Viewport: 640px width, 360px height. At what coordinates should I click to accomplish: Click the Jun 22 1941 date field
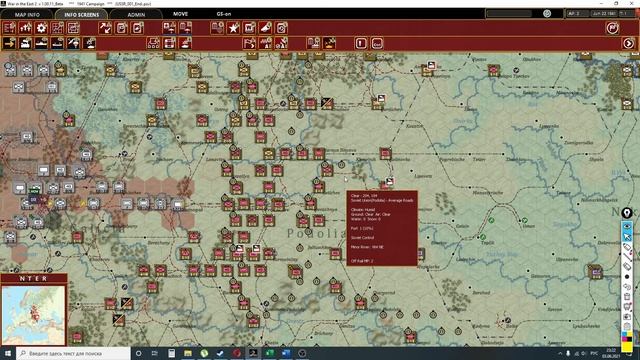[604, 13]
